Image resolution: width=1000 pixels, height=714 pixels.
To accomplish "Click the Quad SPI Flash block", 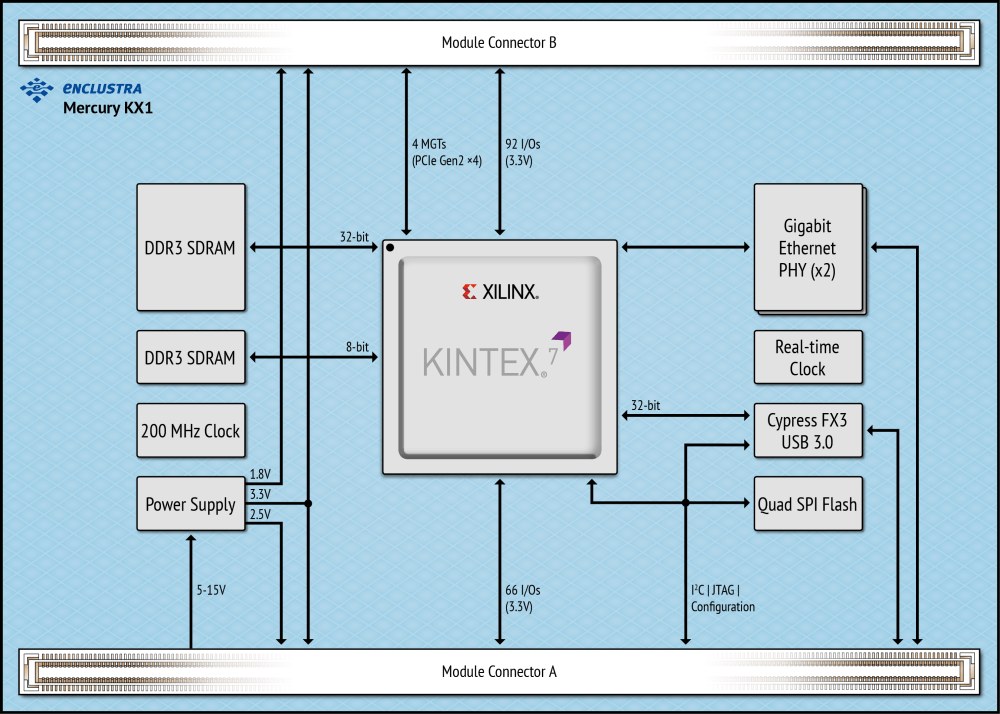I will point(808,504).
